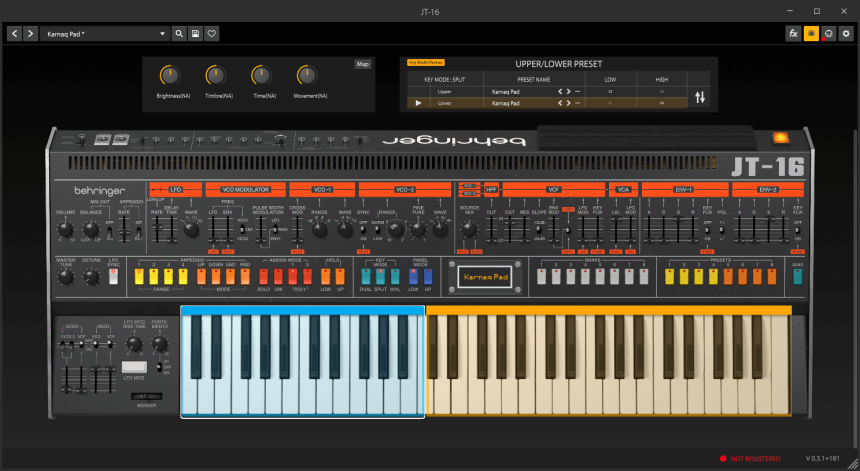
Task: Toggle the Hold LOW button
Action: click(x=326, y=276)
